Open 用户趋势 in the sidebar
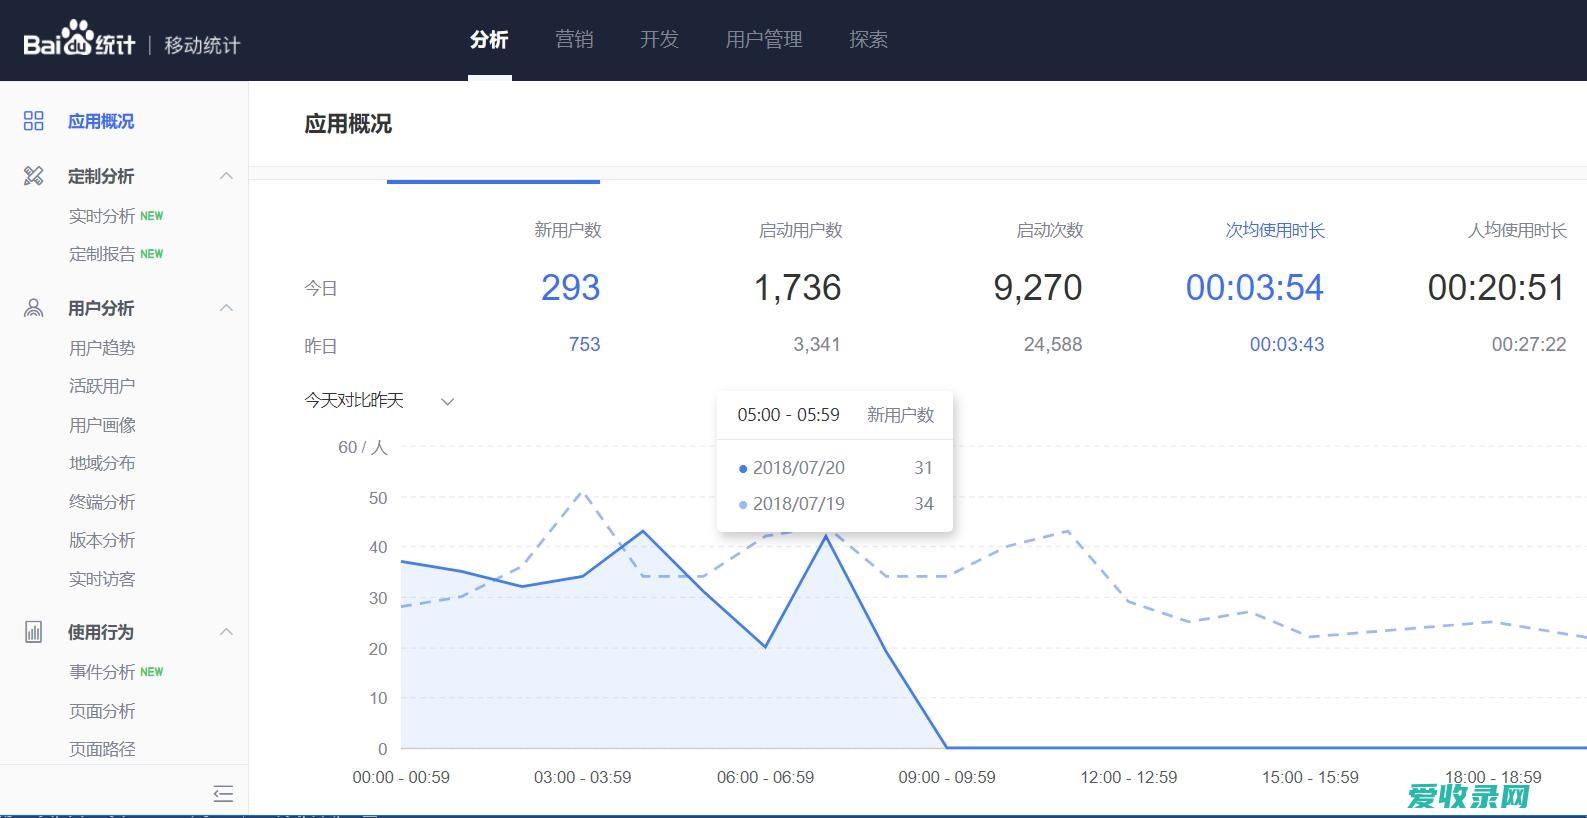The height and width of the screenshot is (818, 1587). (102, 348)
